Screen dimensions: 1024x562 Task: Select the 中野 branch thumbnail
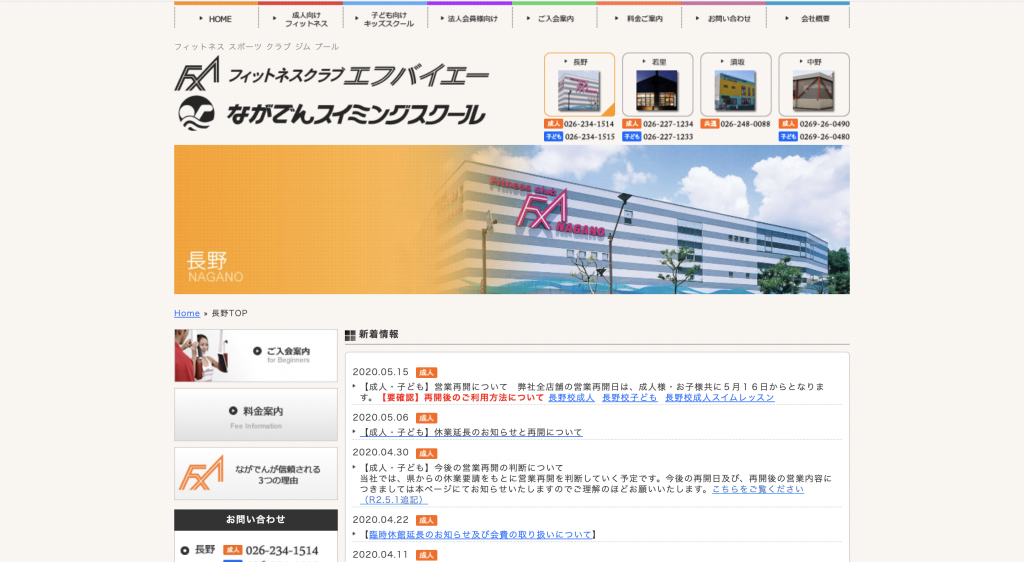(814, 84)
